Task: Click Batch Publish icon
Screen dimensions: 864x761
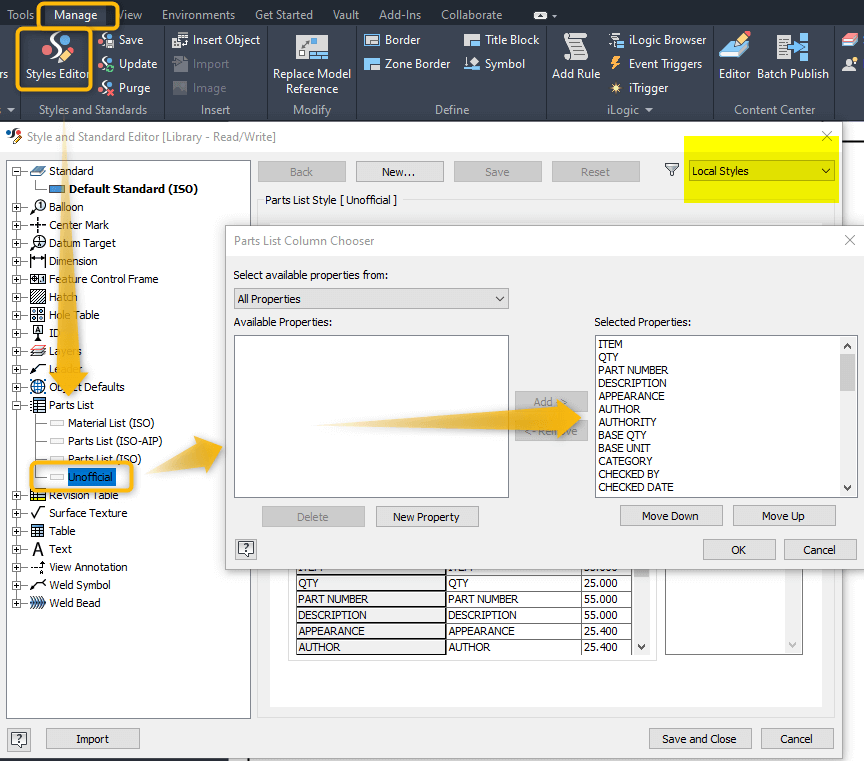Action: point(792,47)
